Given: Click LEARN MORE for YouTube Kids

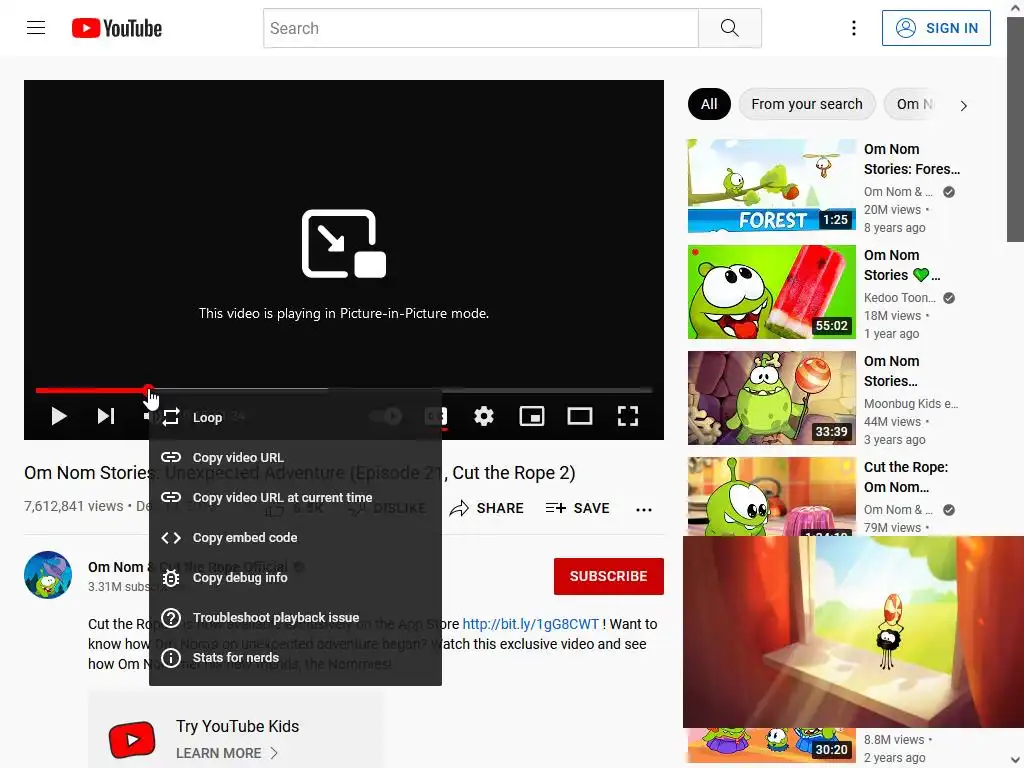Looking at the screenshot, I should point(227,753).
